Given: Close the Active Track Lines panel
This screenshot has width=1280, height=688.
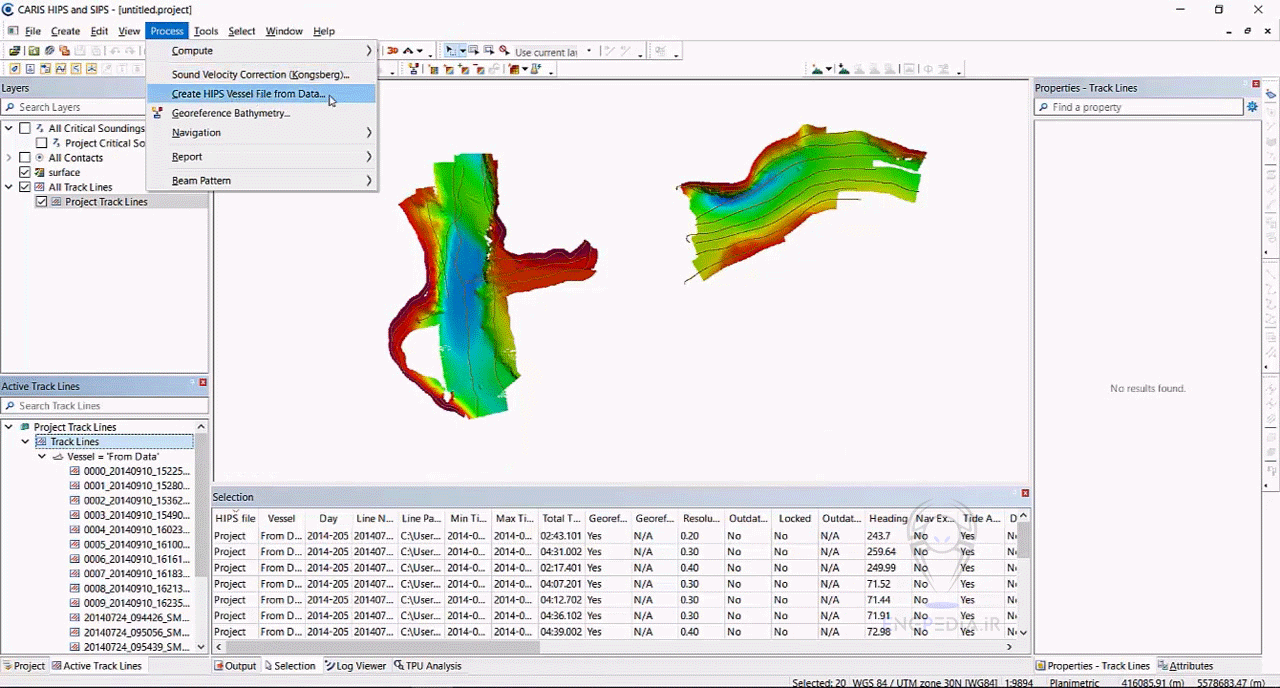Looking at the screenshot, I should (x=203, y=383).
